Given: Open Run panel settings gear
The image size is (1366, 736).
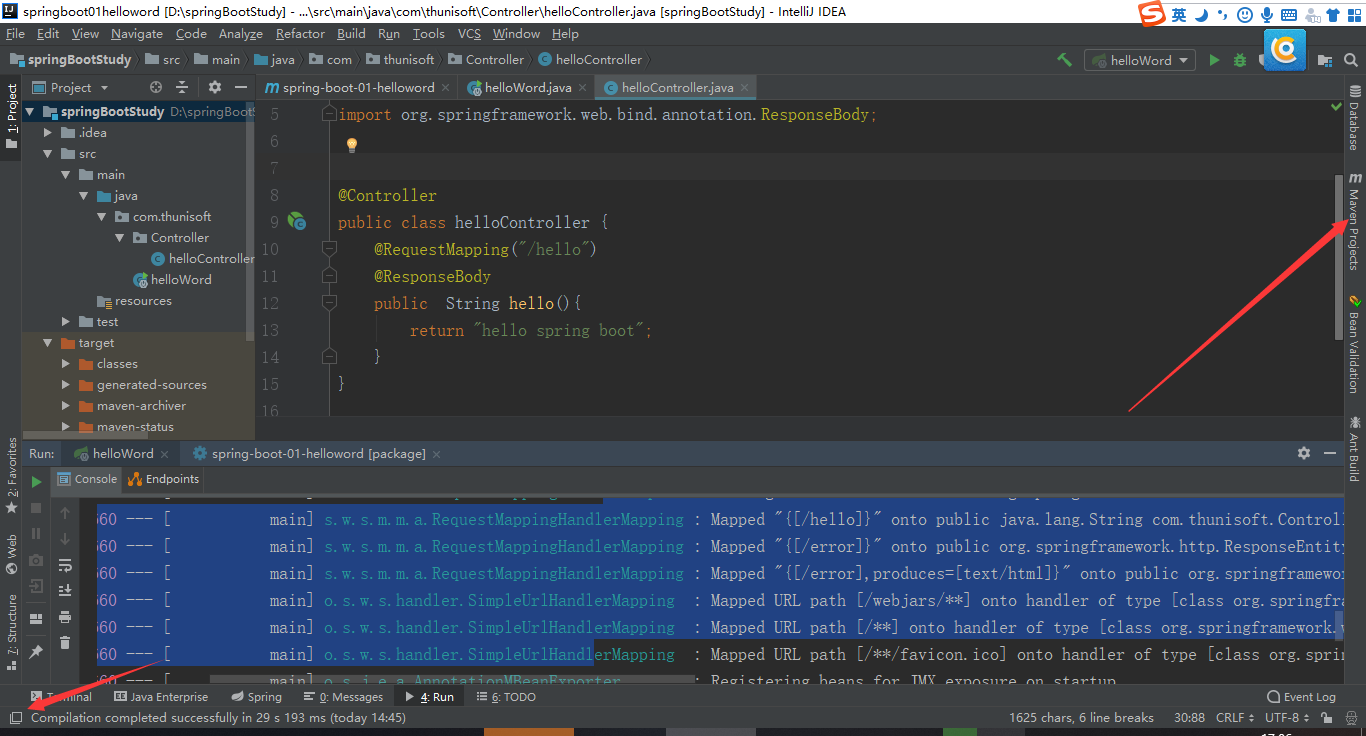Looking at the screenshot, I should point(1303,453).
